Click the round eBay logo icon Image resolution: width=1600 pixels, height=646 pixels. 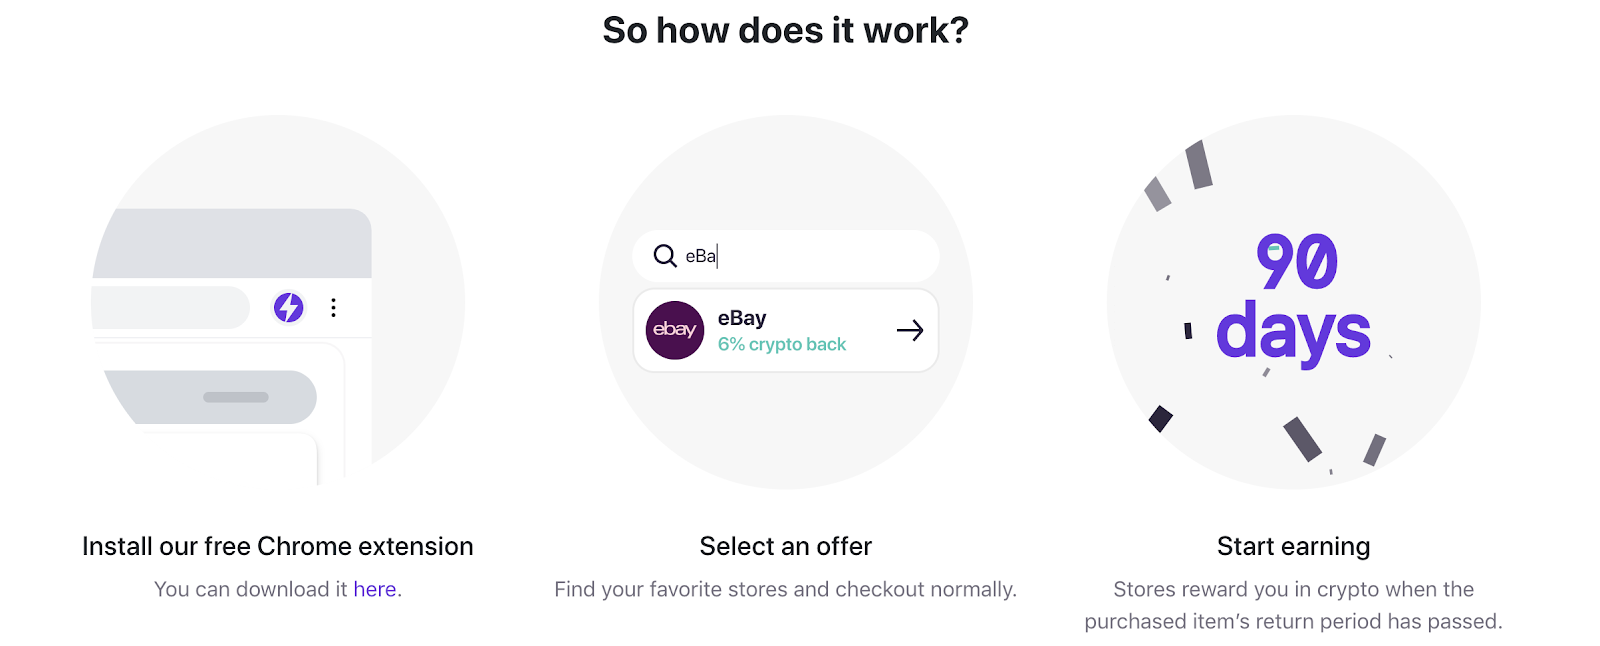(x=675, y=330)
